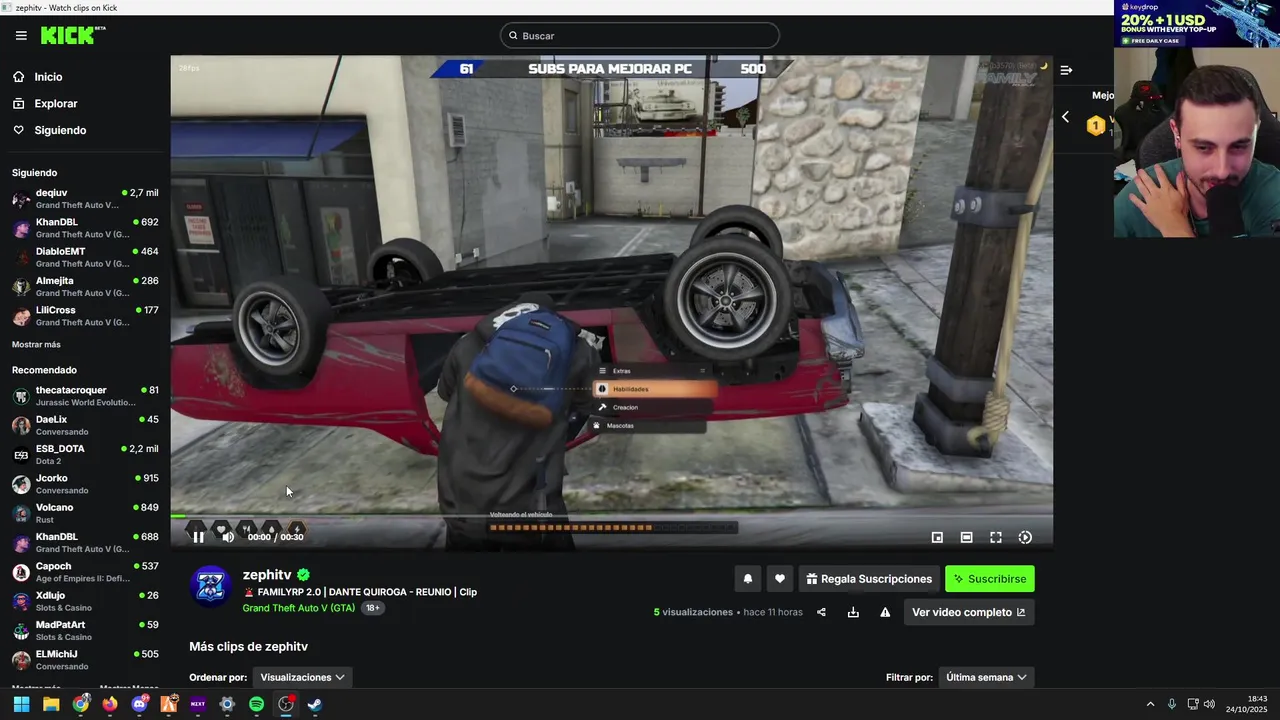This screenshot has height=720, width=1280.
Task: Open Chrome from the taskbar
Action: pos(81,704)
